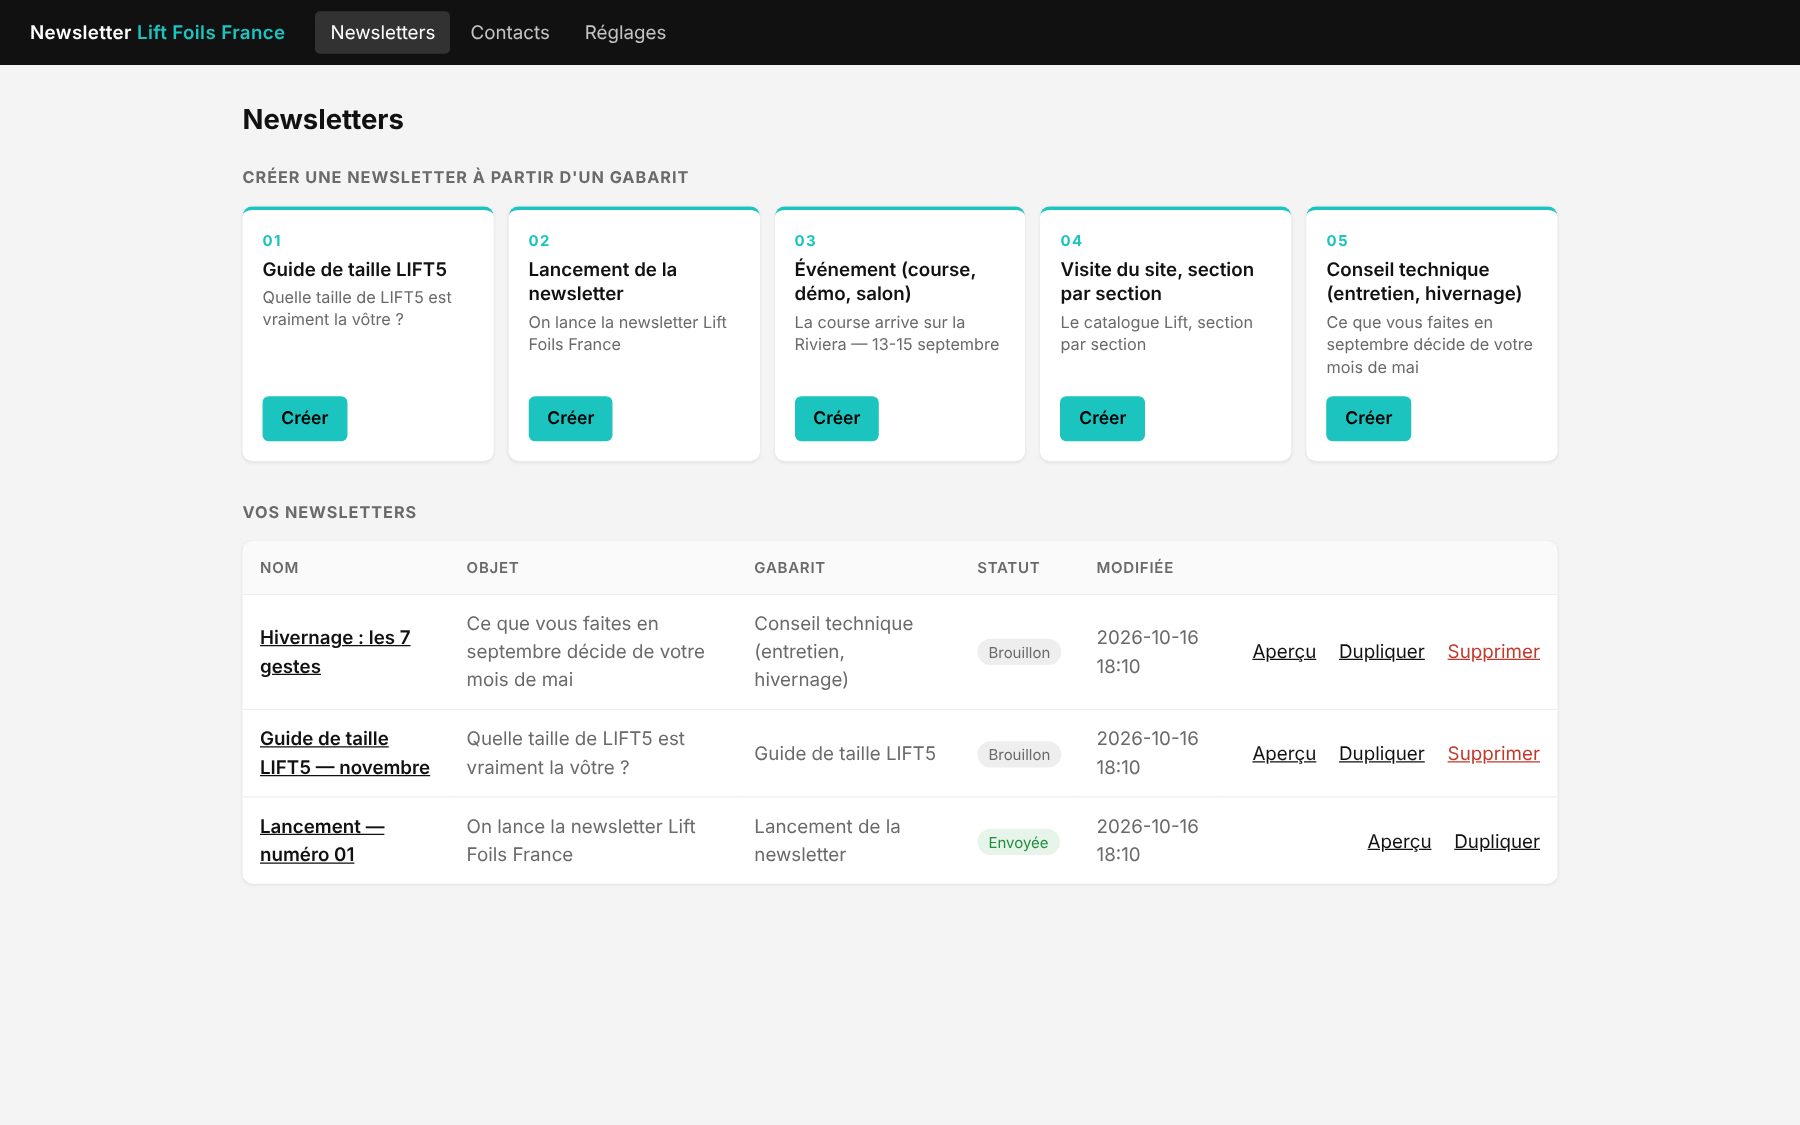This screenshot has height=1125, width=1800.
Task: Duplicate the Guide de taille novembre newsletter
Action: 1381,753
